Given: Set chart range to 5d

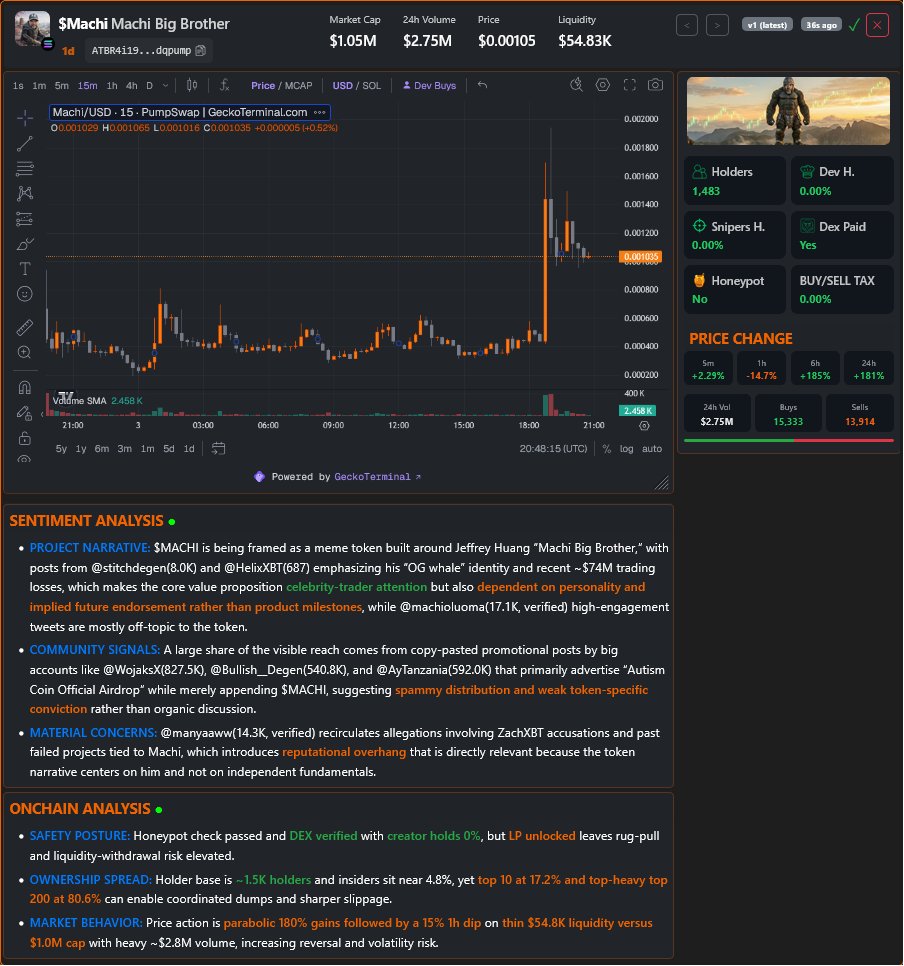Looking at the screenshot, I should click(x=168, y=448).
